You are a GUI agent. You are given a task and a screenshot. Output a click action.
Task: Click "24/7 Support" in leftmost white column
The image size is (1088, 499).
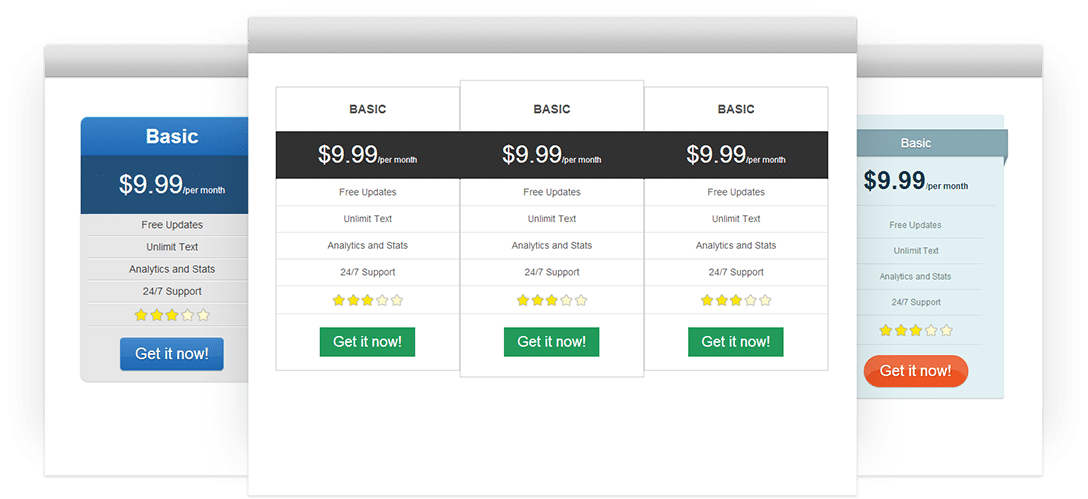click(x=368, y=272)
